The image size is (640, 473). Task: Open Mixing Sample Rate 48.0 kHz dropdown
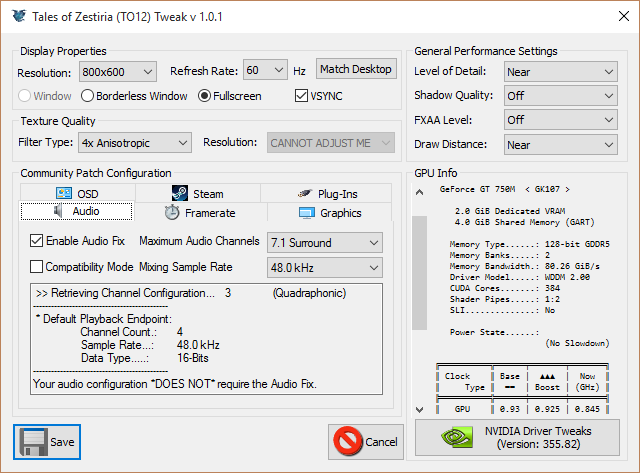click(x=325, y=268)
